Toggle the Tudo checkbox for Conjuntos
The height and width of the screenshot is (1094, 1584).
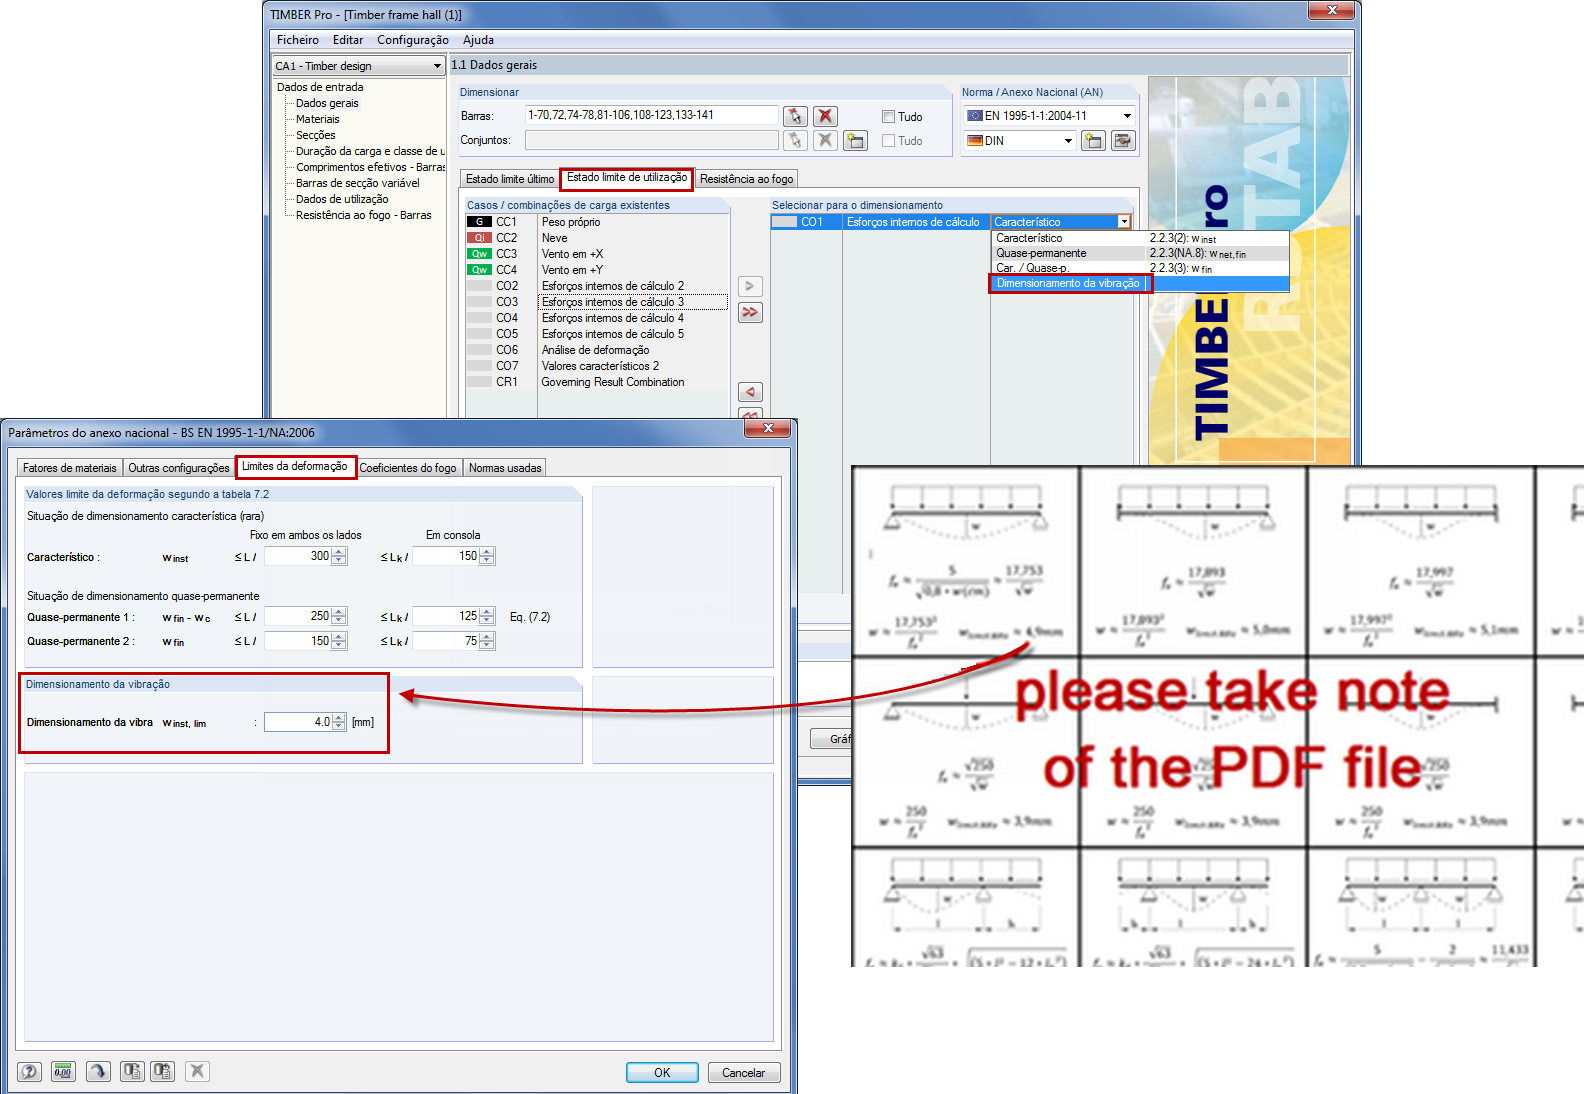pos(888,141)
